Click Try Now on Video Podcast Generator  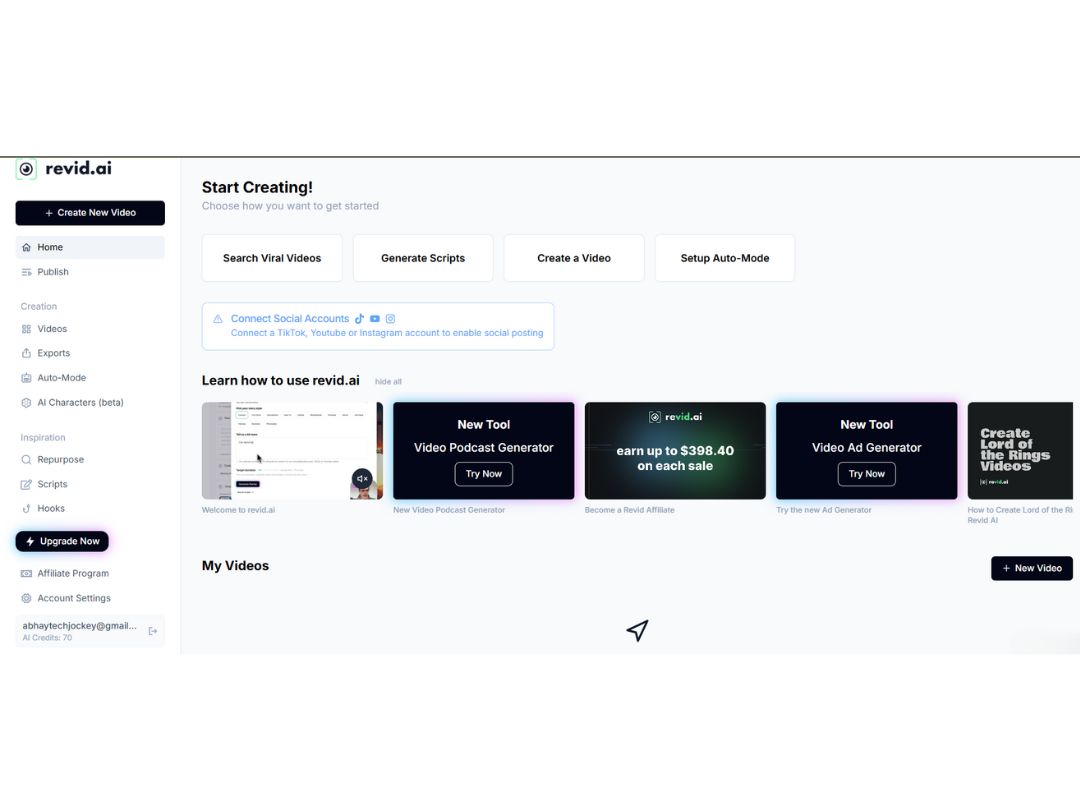[x=484, y=474]
